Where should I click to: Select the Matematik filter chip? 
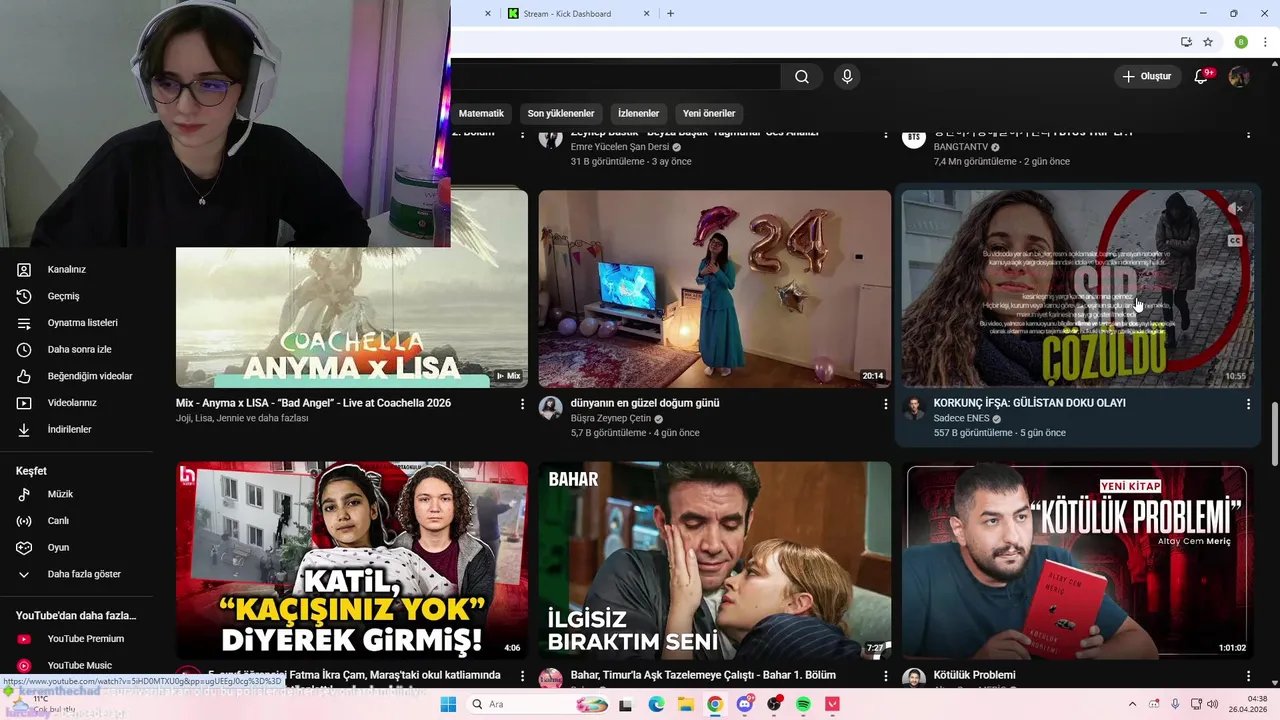click(x=481, y=113)
